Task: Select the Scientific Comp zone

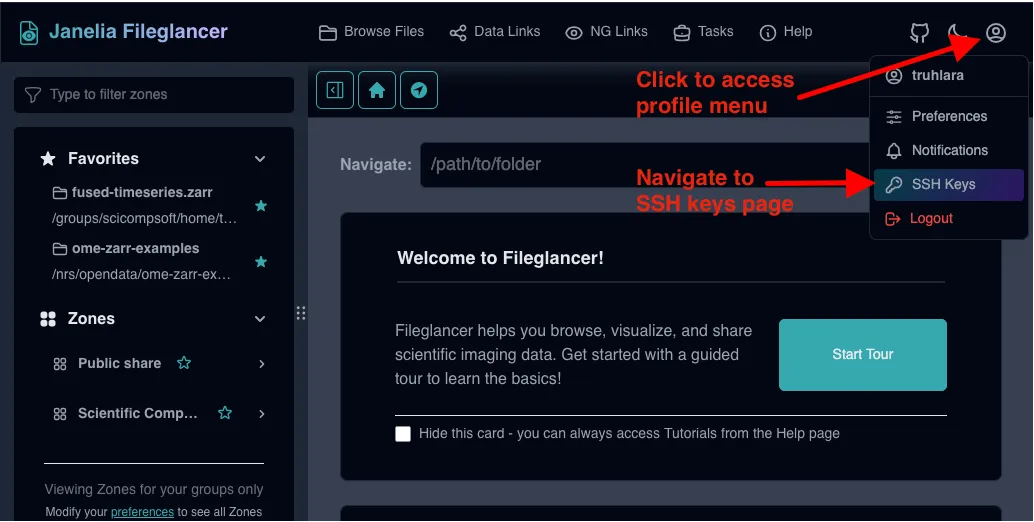Action: 138,413
